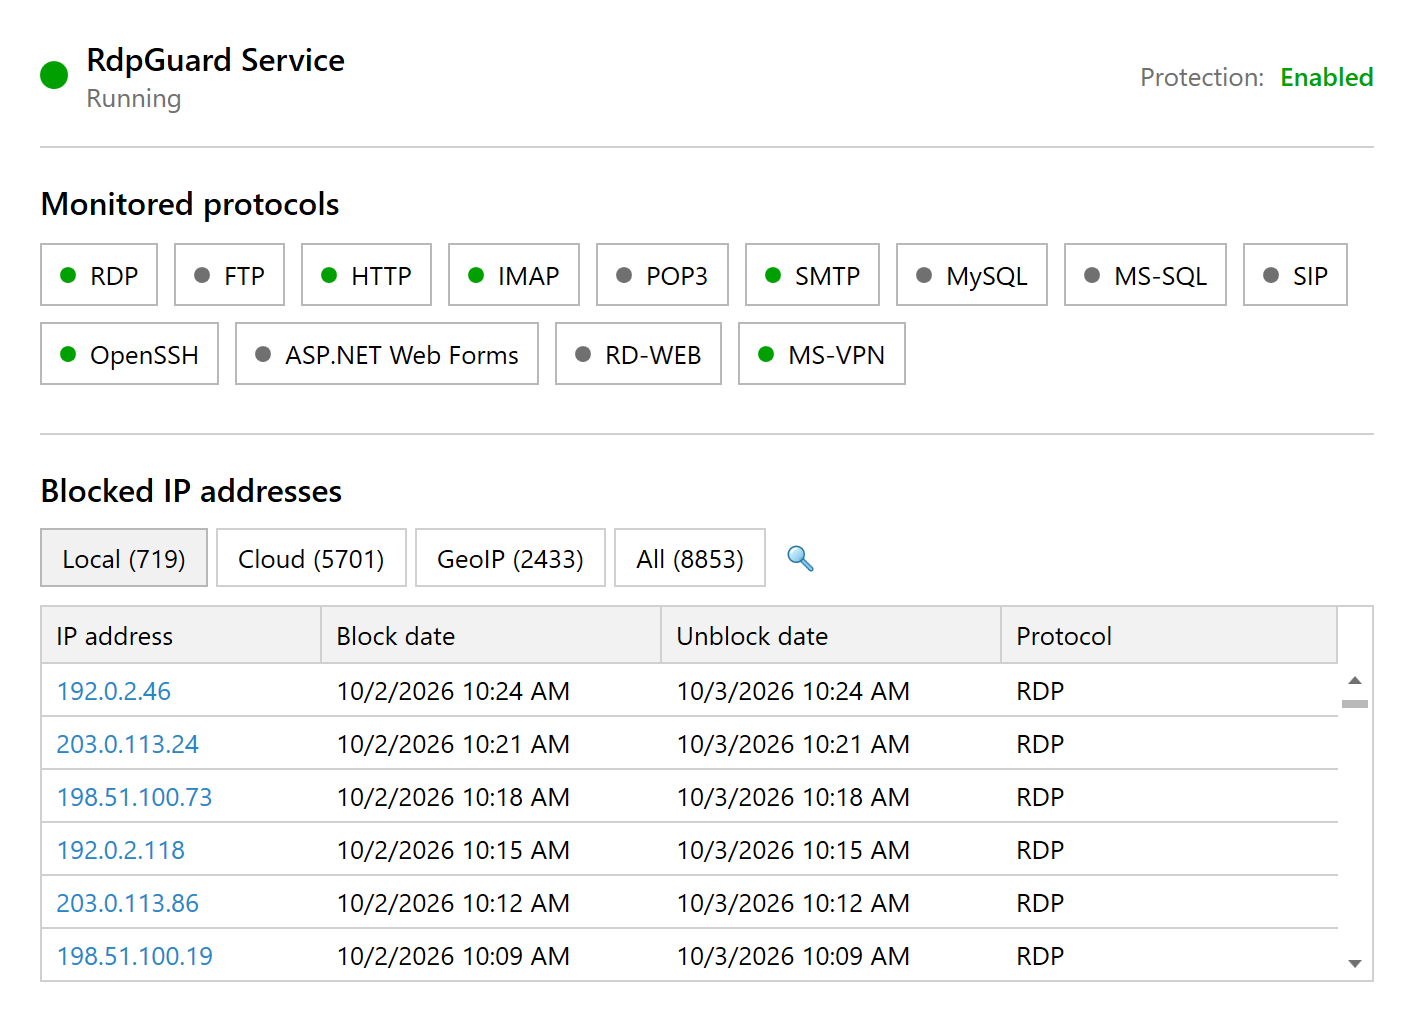The width and height of the screenshot is (1414, 1022).
Task: Select the Local (719) tab
Action: click(124, 558)
